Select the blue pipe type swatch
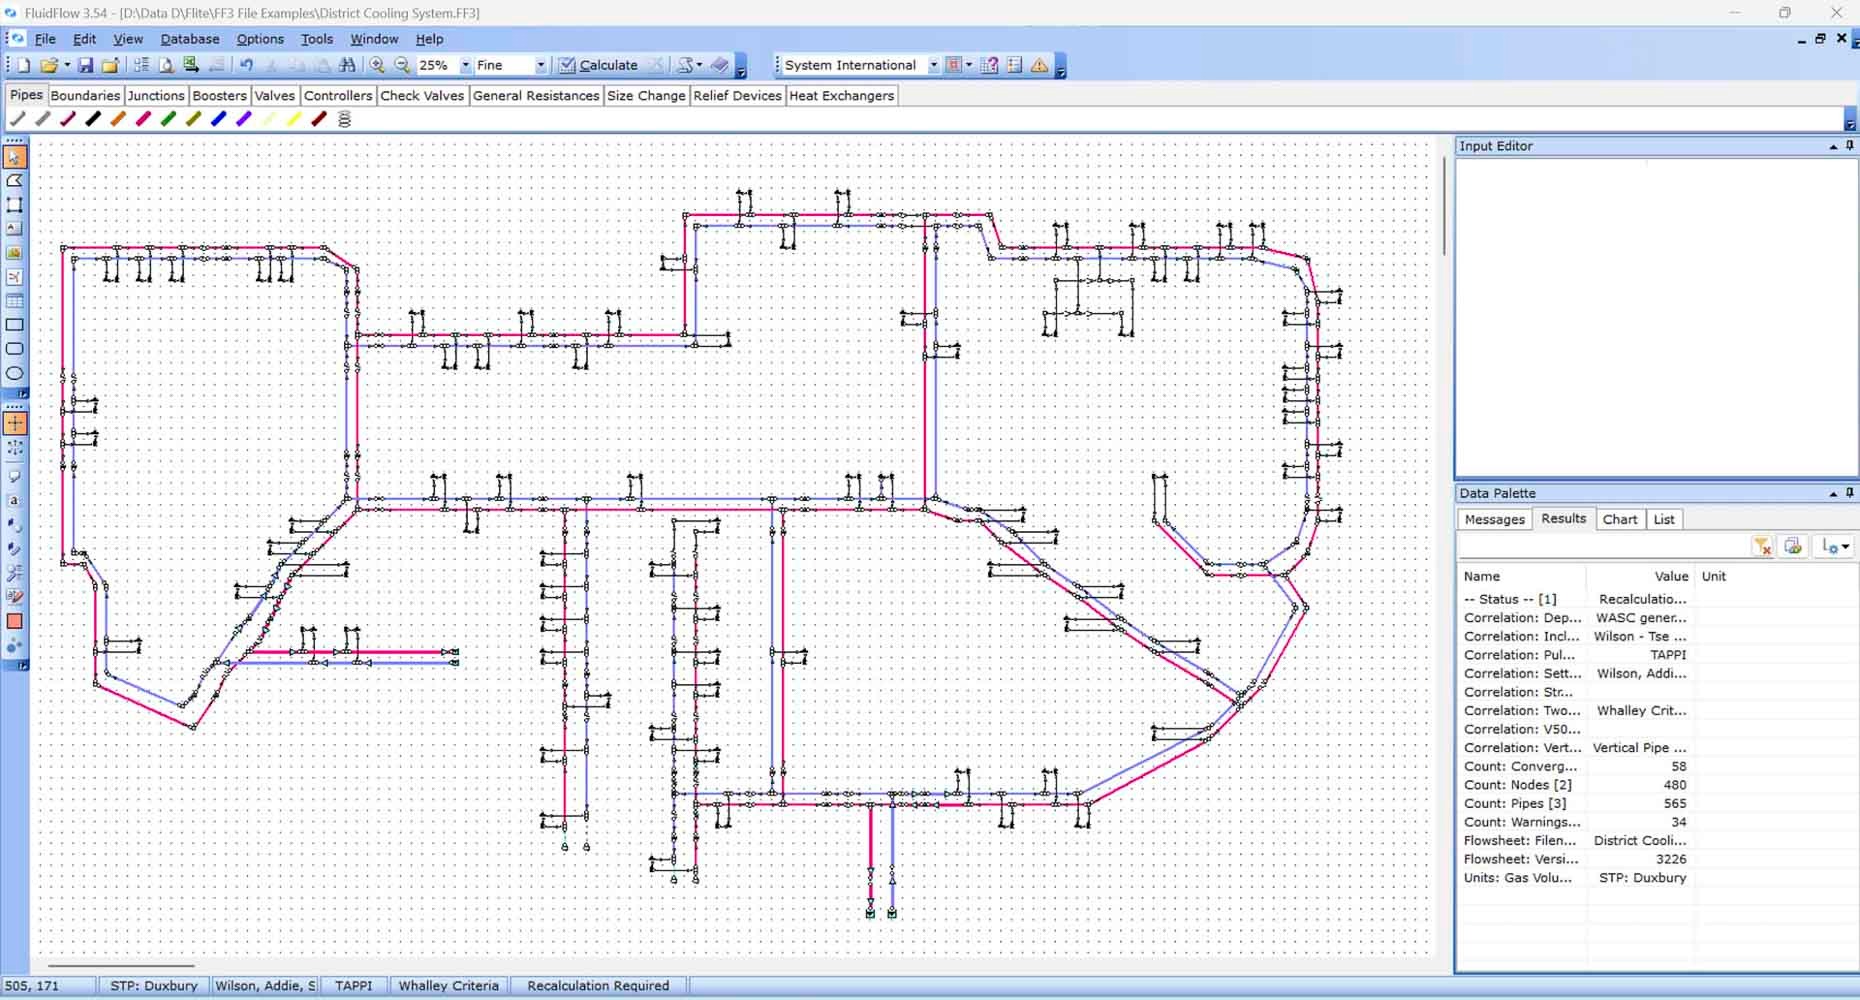 pos(219,119)
